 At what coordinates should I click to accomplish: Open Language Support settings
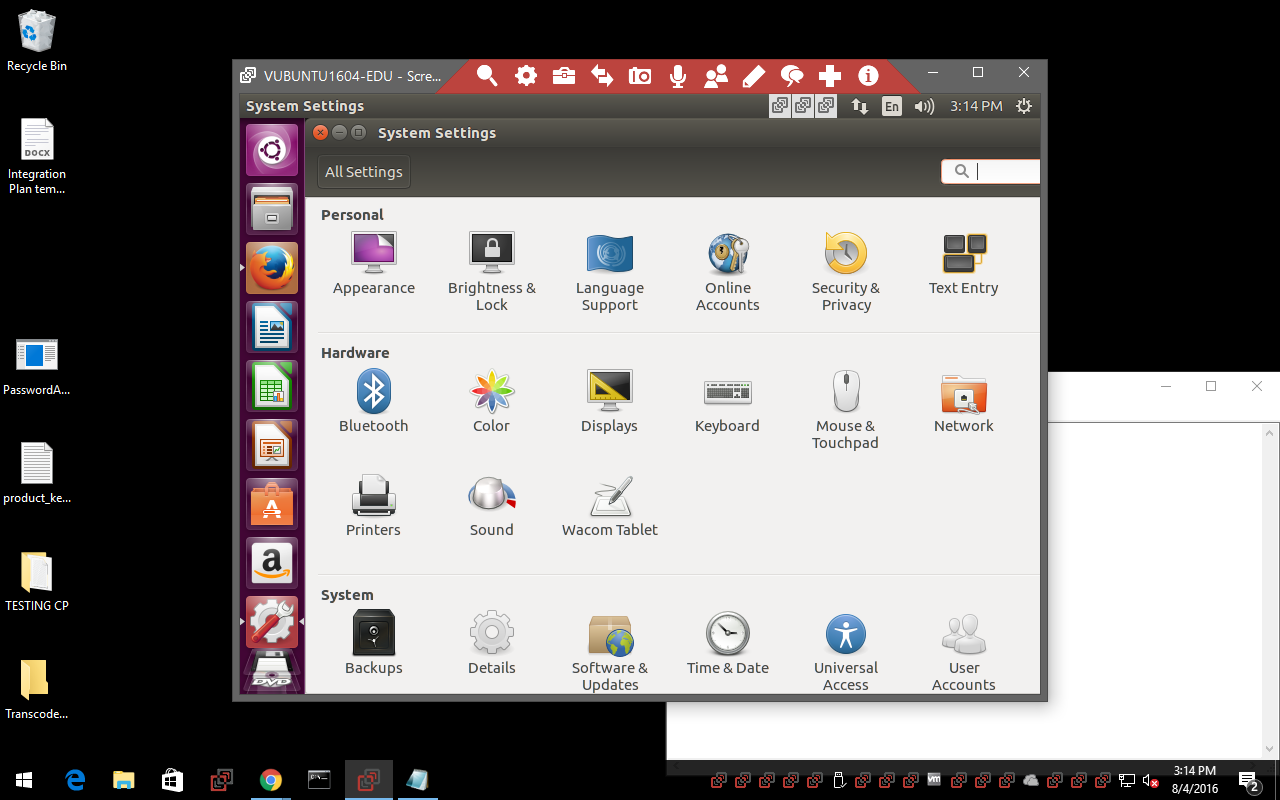610,272
